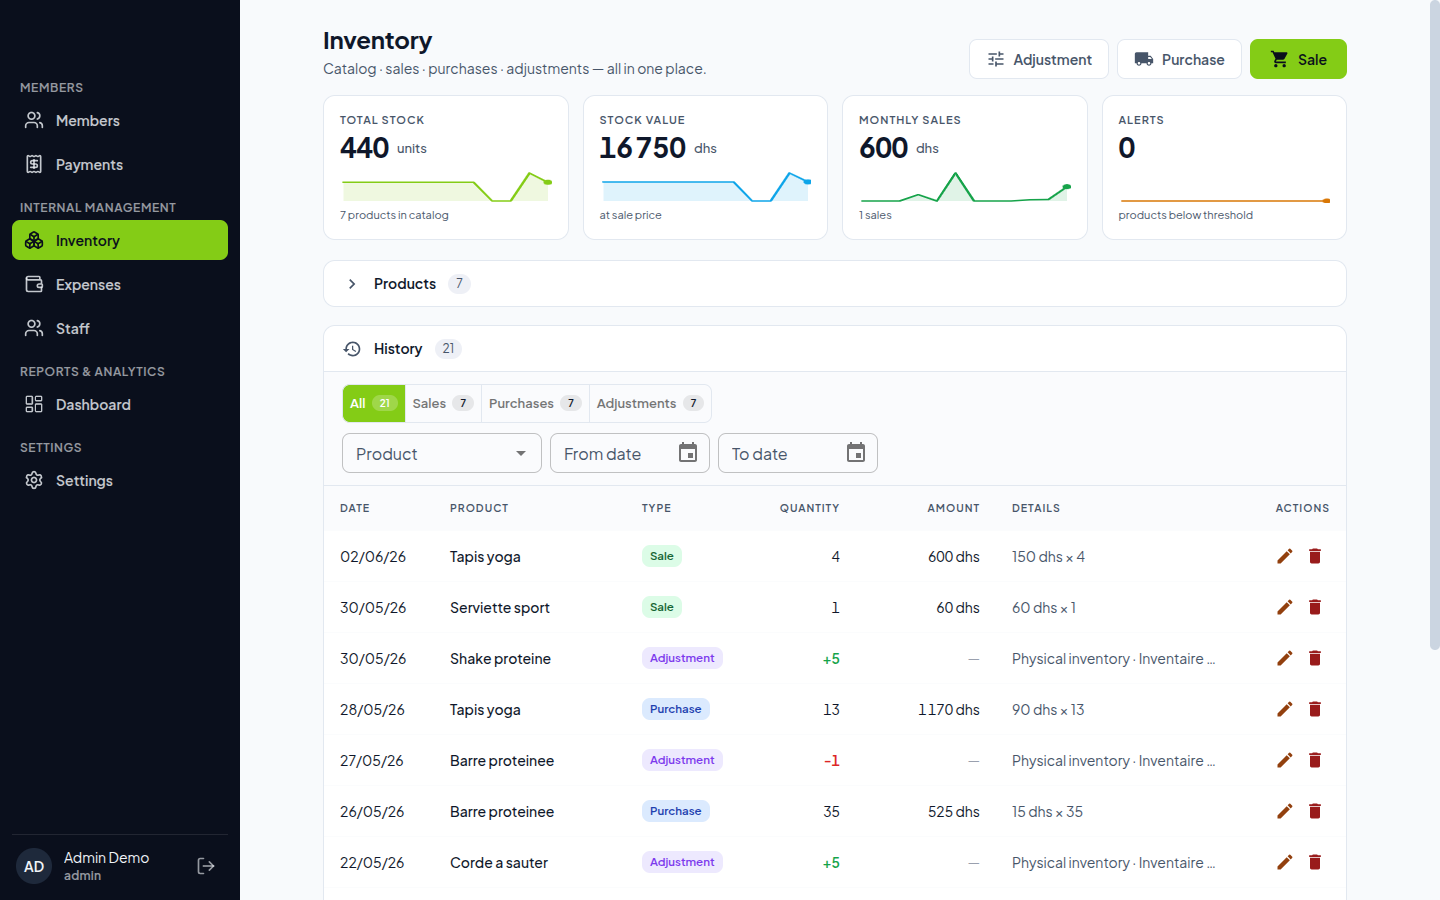Filter history by Purchases tab
This screenshot has height=900, width=1440.
pyautogui.click(x=535, y=403)
